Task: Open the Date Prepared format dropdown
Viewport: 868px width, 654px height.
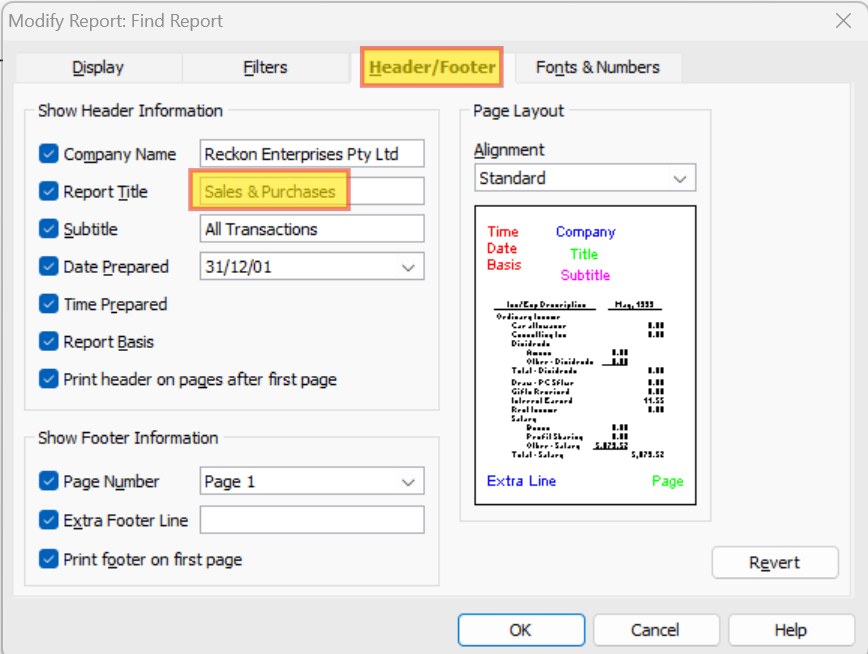Action: [x=312, y=266]
